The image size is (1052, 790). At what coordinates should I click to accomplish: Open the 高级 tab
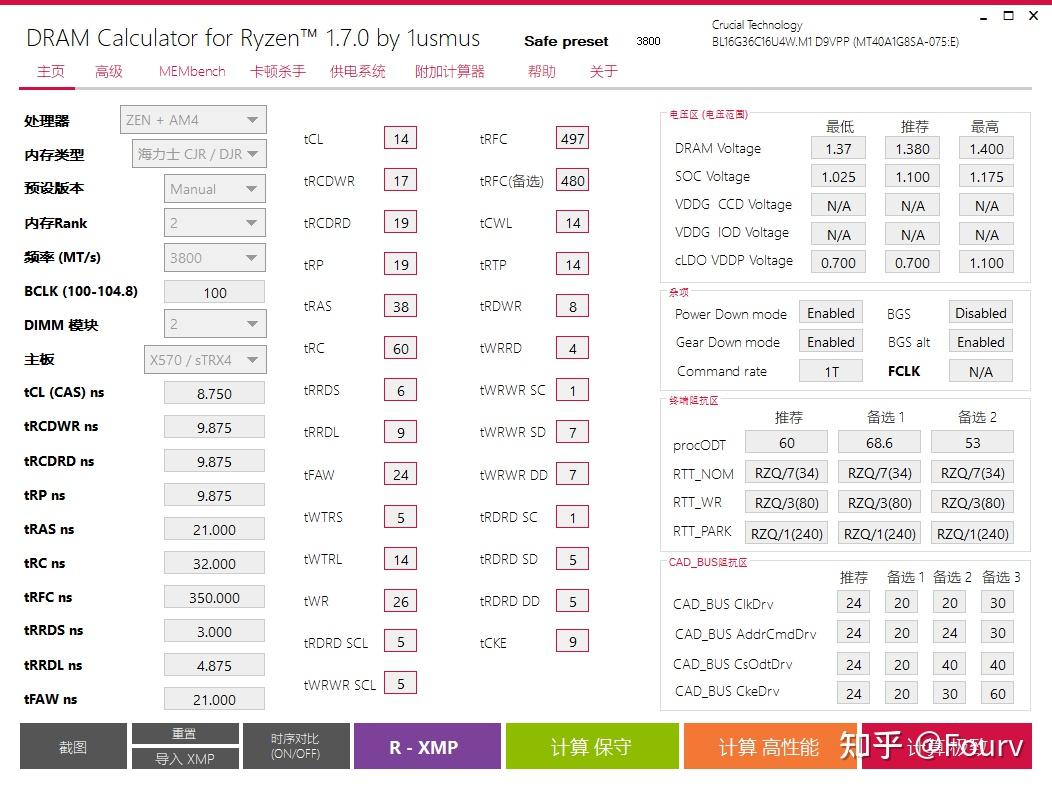pyautogui.click(x=109, y=71)
